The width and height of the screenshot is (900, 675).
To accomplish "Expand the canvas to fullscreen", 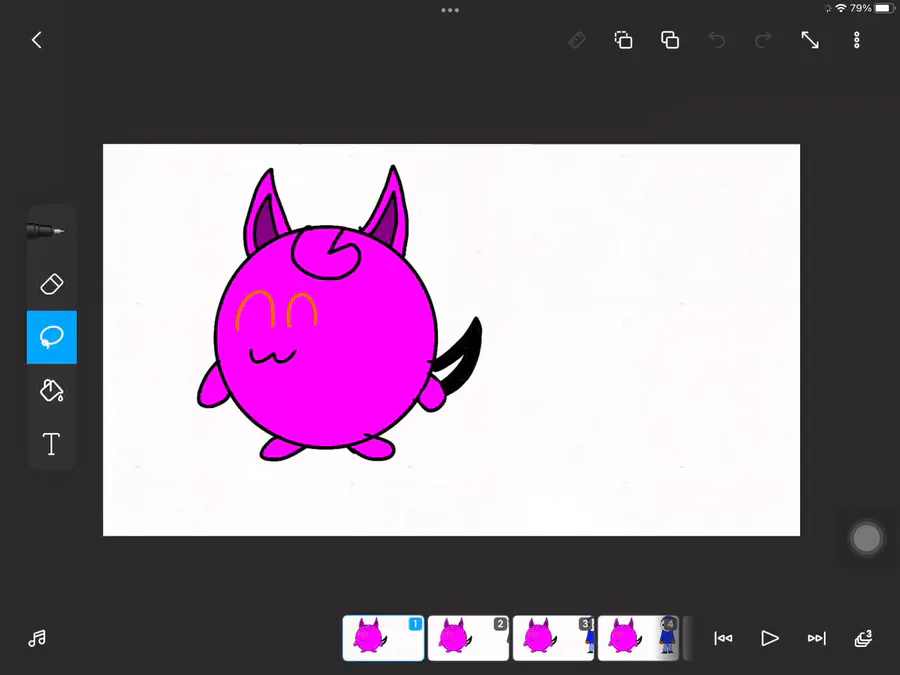I will pyautogui.click(x=810, y=40).
